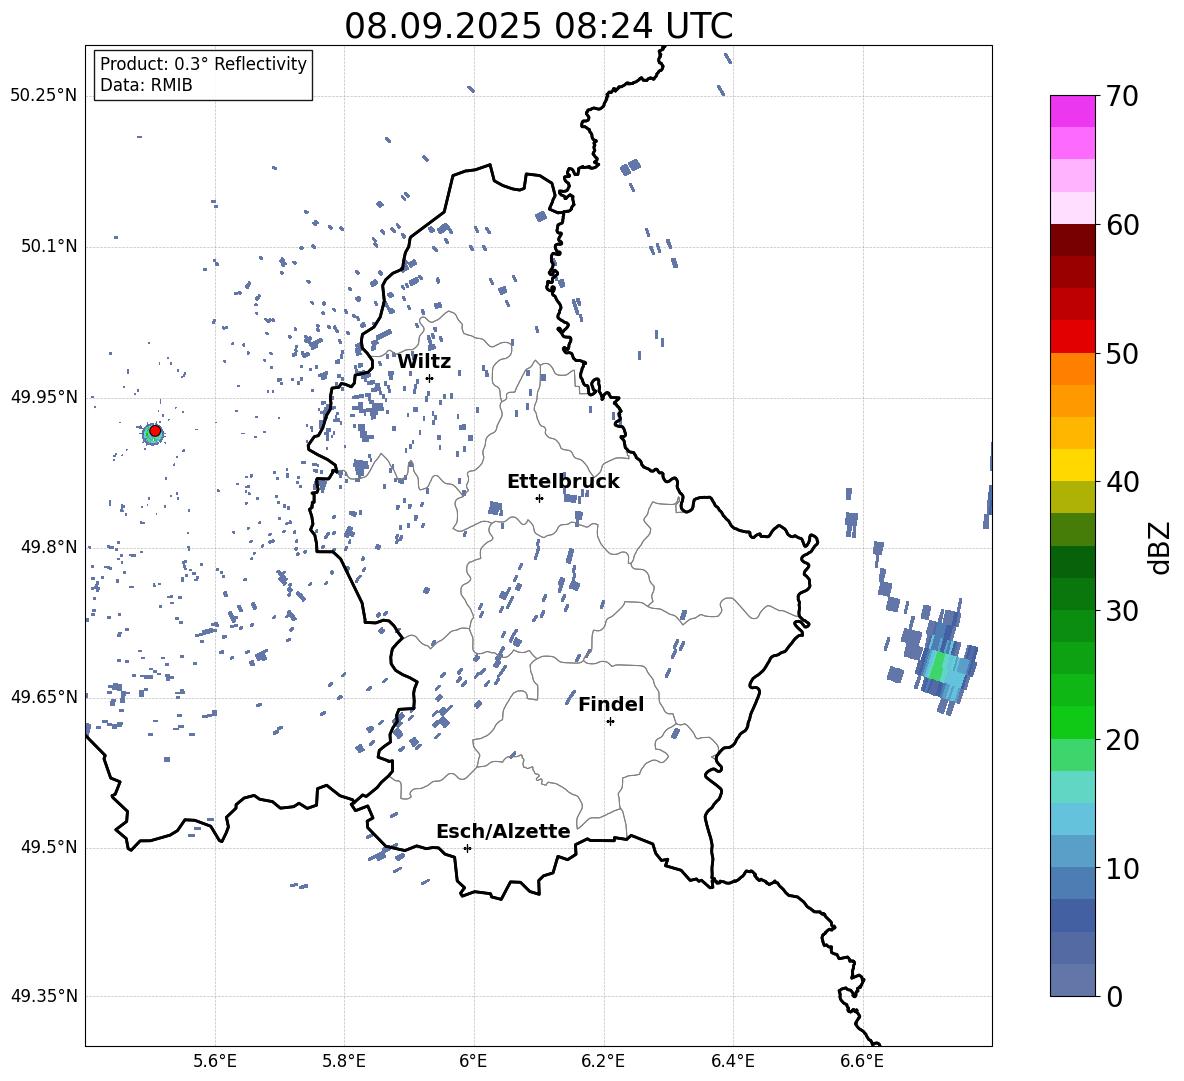Click the 50.25°N latitude label
The width and height of the screenshot is (1184, 1081).
[44, 96]
